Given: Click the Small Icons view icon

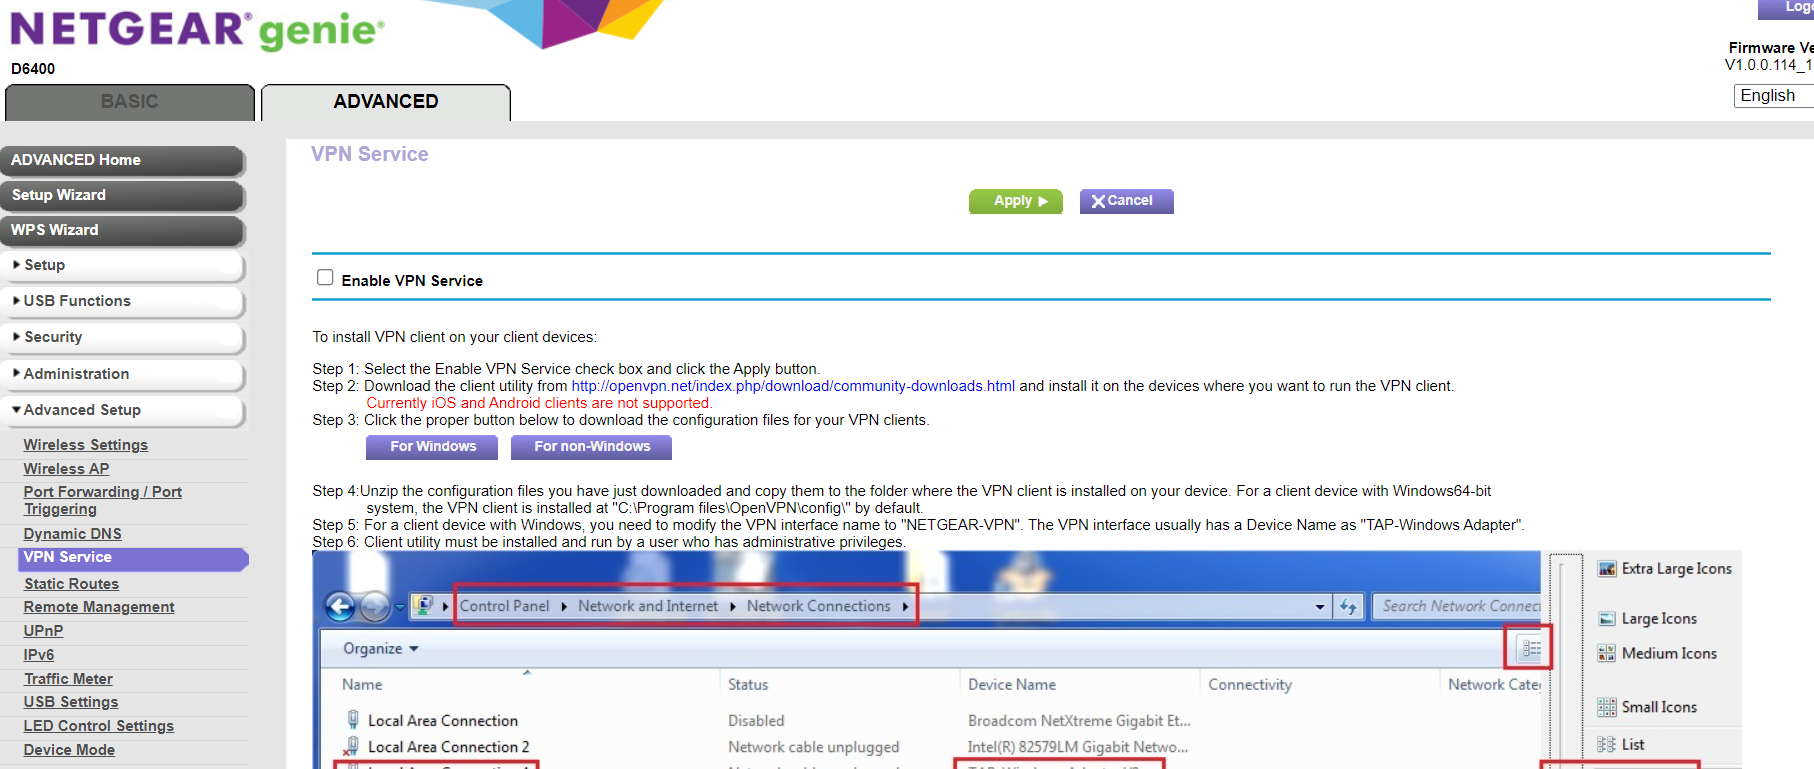Looking at the screenshot, I should coord(1607,708).
